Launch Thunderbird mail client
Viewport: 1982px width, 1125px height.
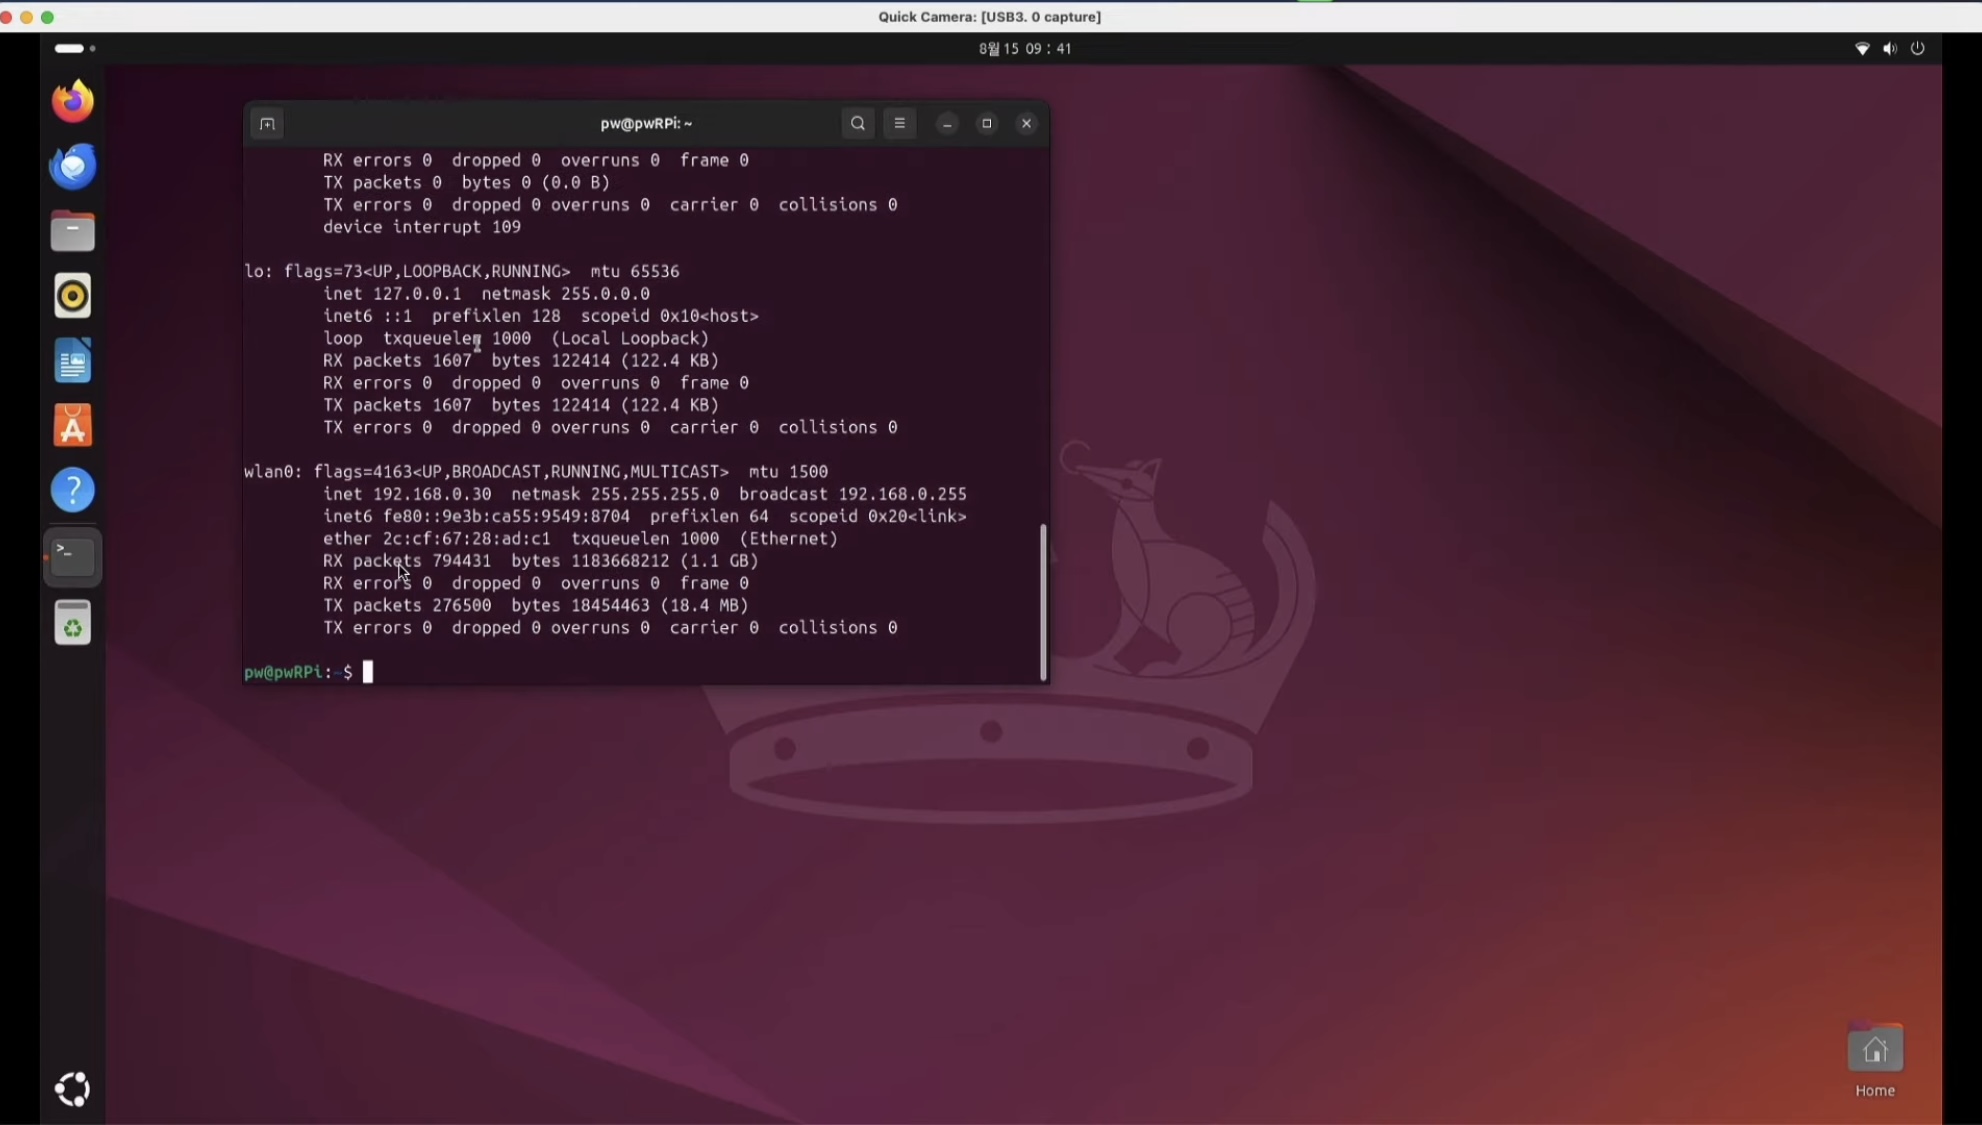coord(72,166)
